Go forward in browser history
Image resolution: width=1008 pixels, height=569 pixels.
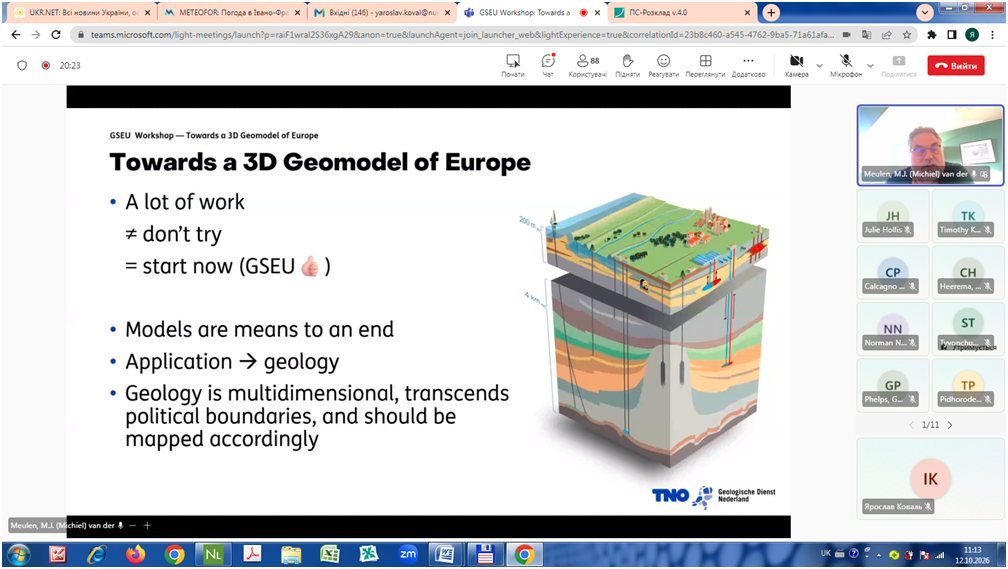pos(36,35)
